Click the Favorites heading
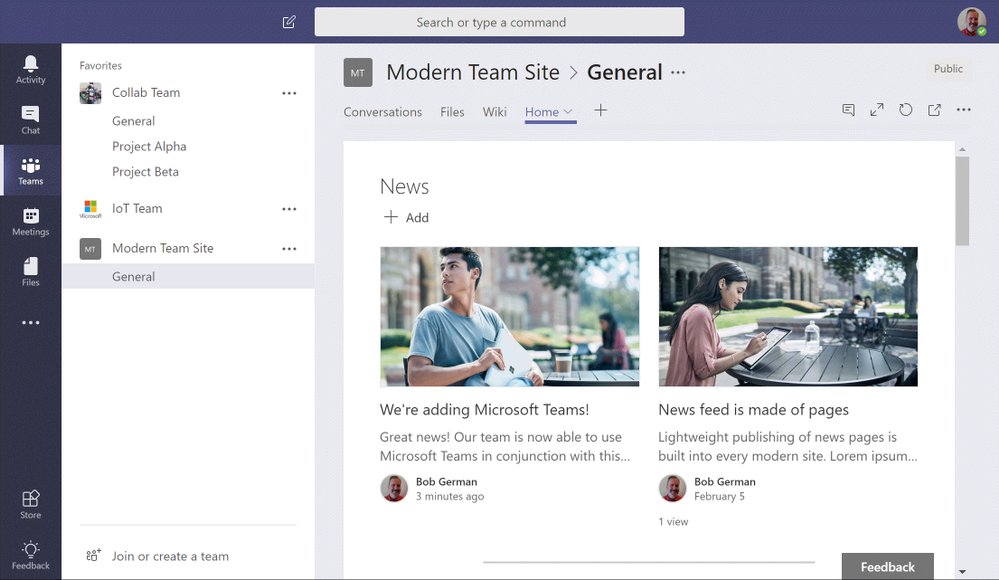This screenshot has width=999, height=580. [101, 65]
